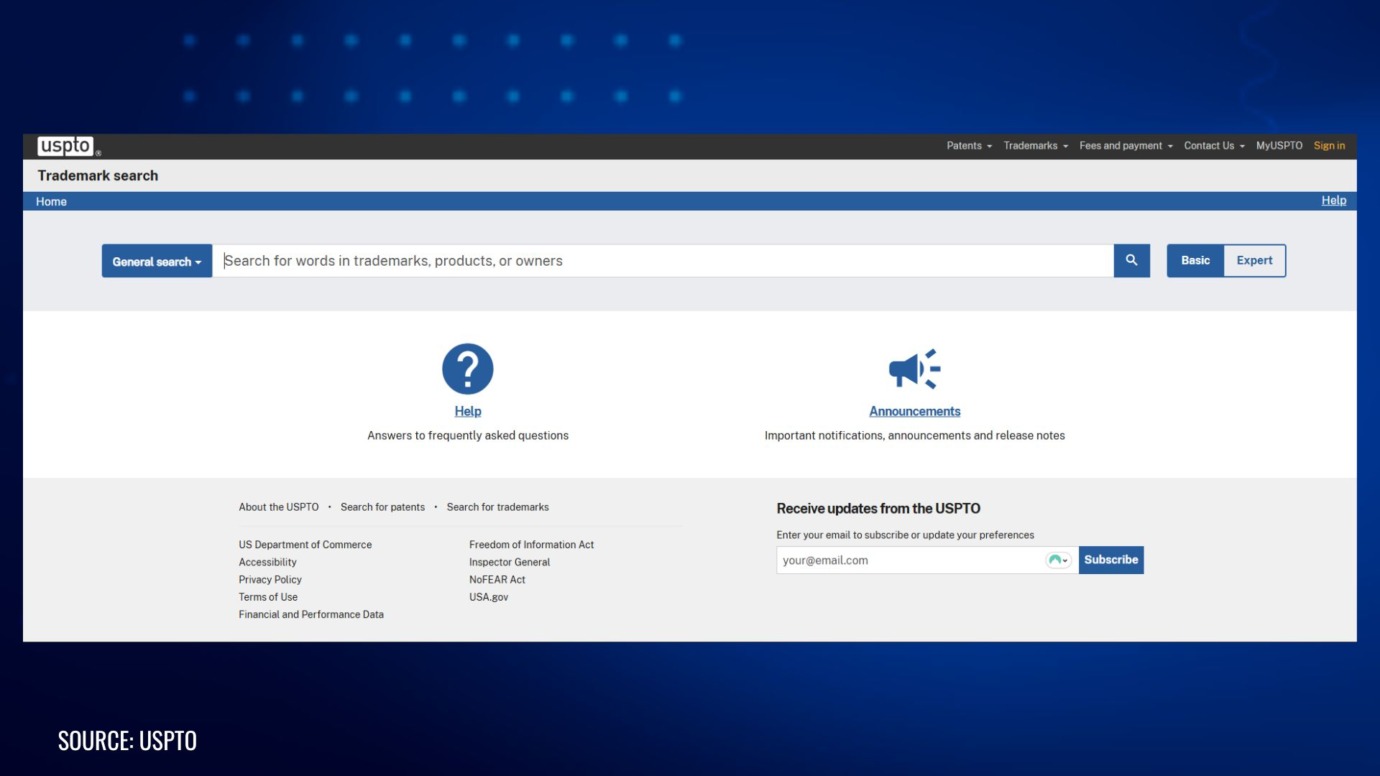Click the extension icon inside the email field
The width and height of the screenshot is (1380, 776).
tap(1057, 560)
